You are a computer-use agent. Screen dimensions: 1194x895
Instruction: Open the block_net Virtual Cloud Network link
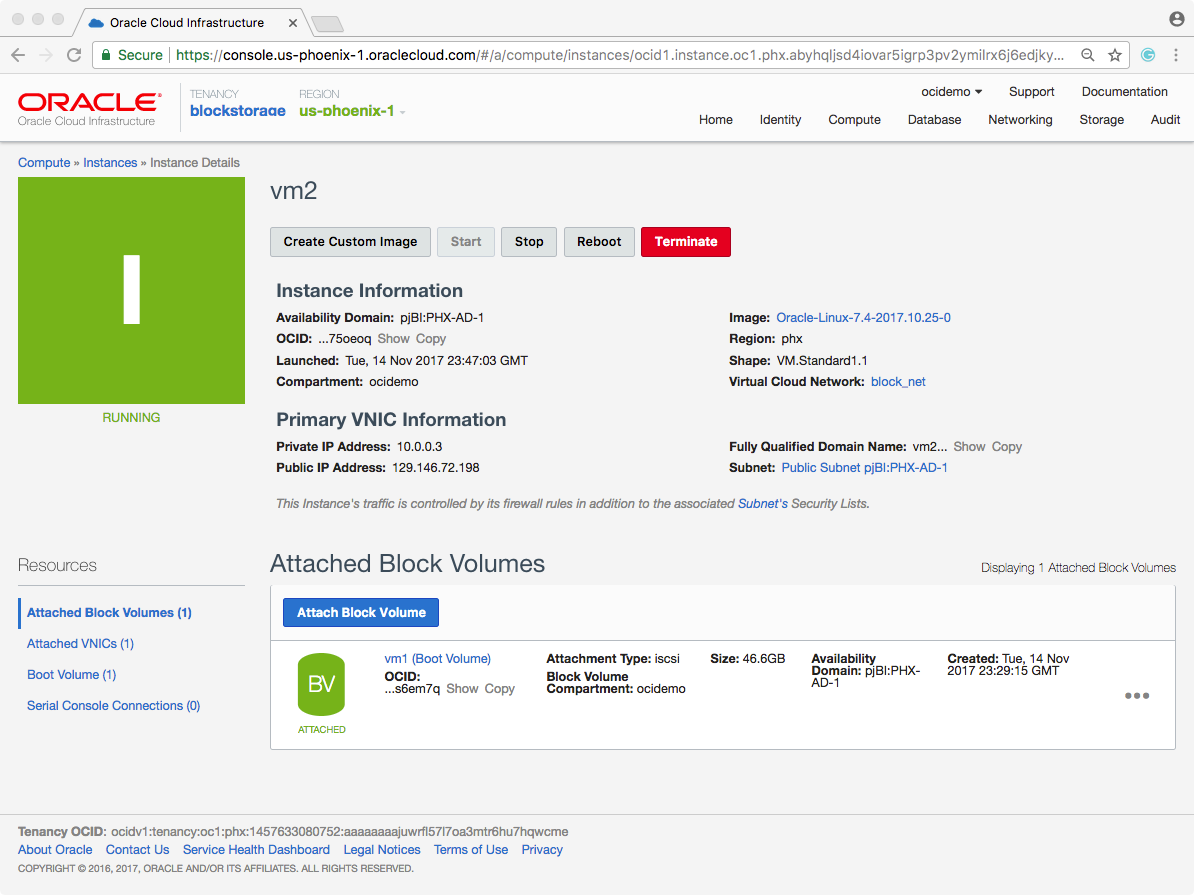point(898,382)
